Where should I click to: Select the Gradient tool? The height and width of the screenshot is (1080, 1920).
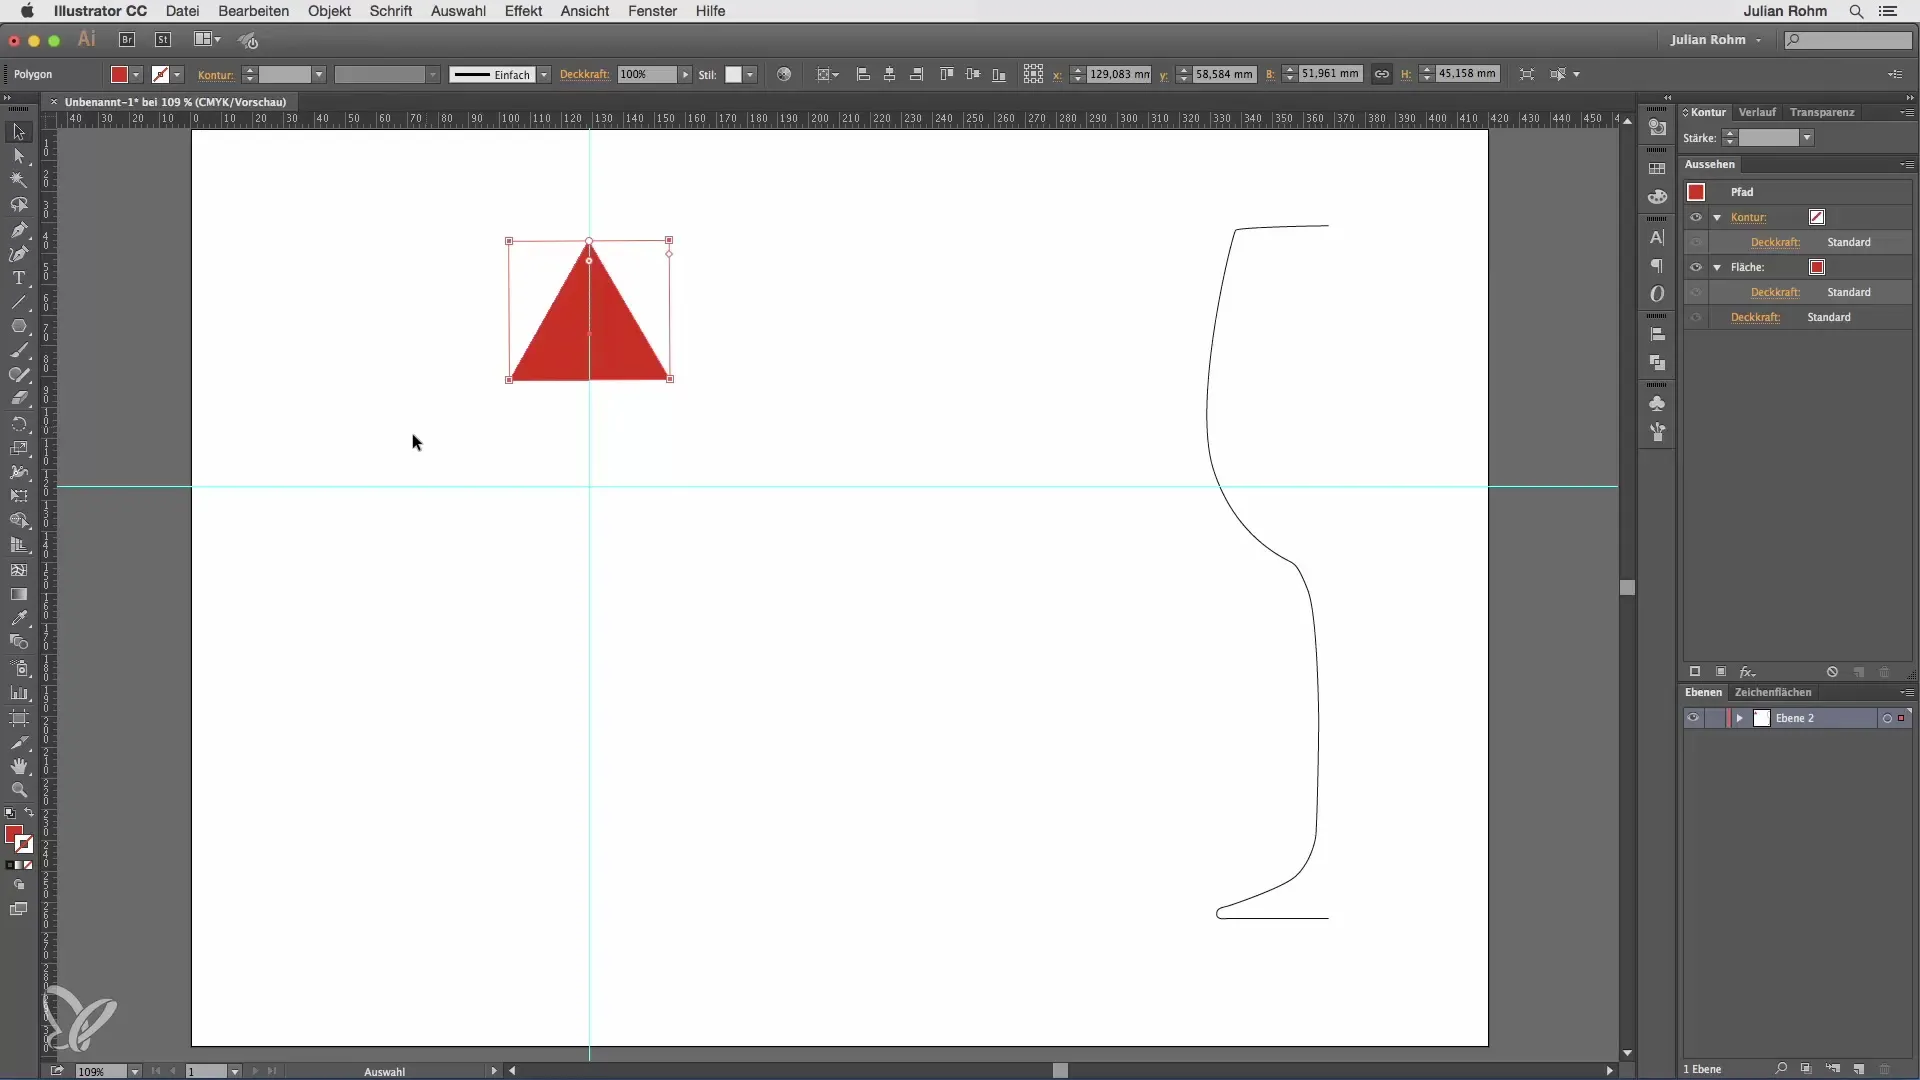(x=19, y=594)
